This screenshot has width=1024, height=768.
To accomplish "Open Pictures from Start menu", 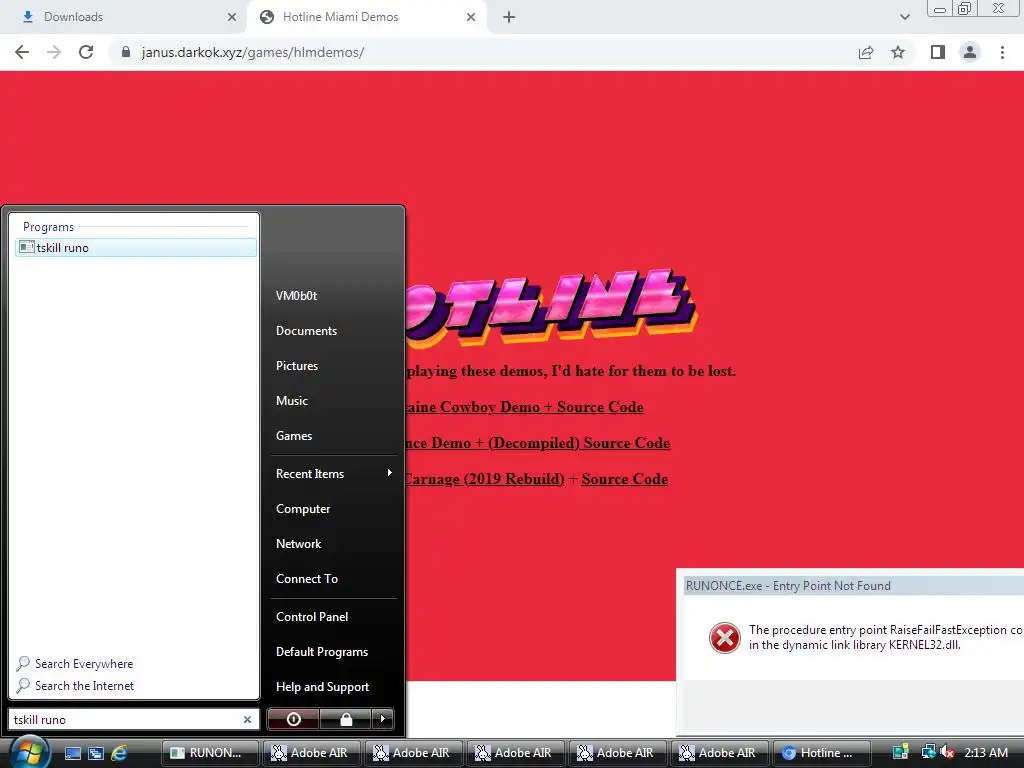I will (x=296, y=366).
